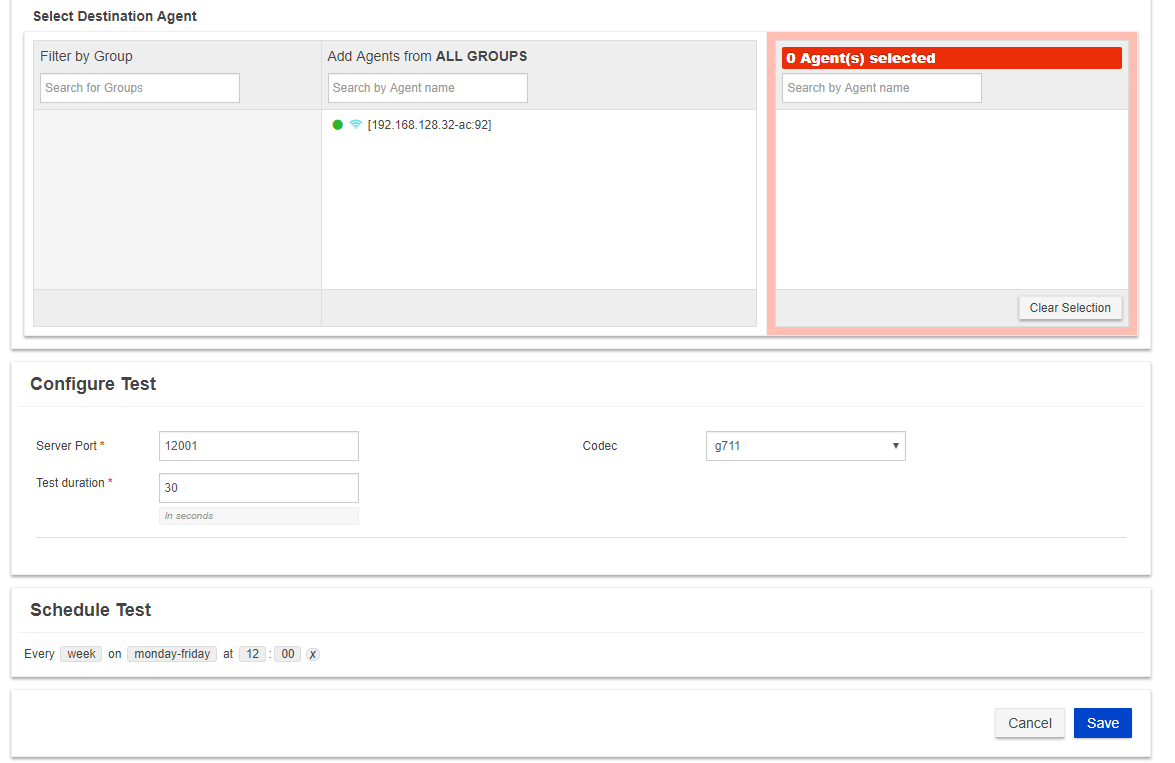Screen dimensions: 1175x763
Task: Remove the schedule with the x icon
Action: click(x=313, y=654)
